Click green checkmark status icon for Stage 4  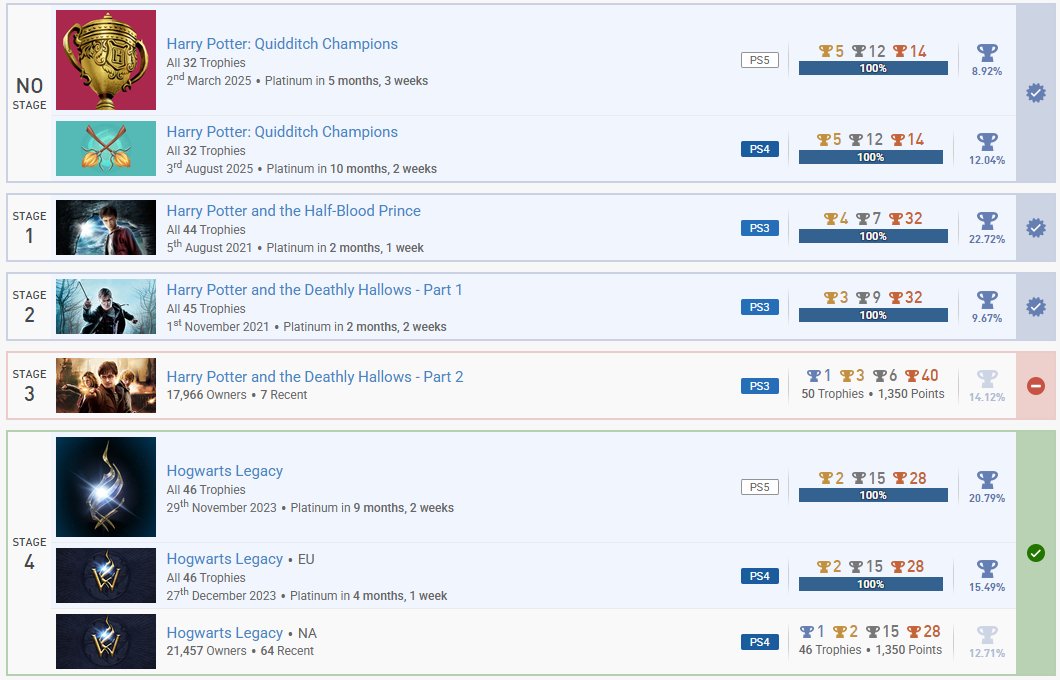[1036, 553]
